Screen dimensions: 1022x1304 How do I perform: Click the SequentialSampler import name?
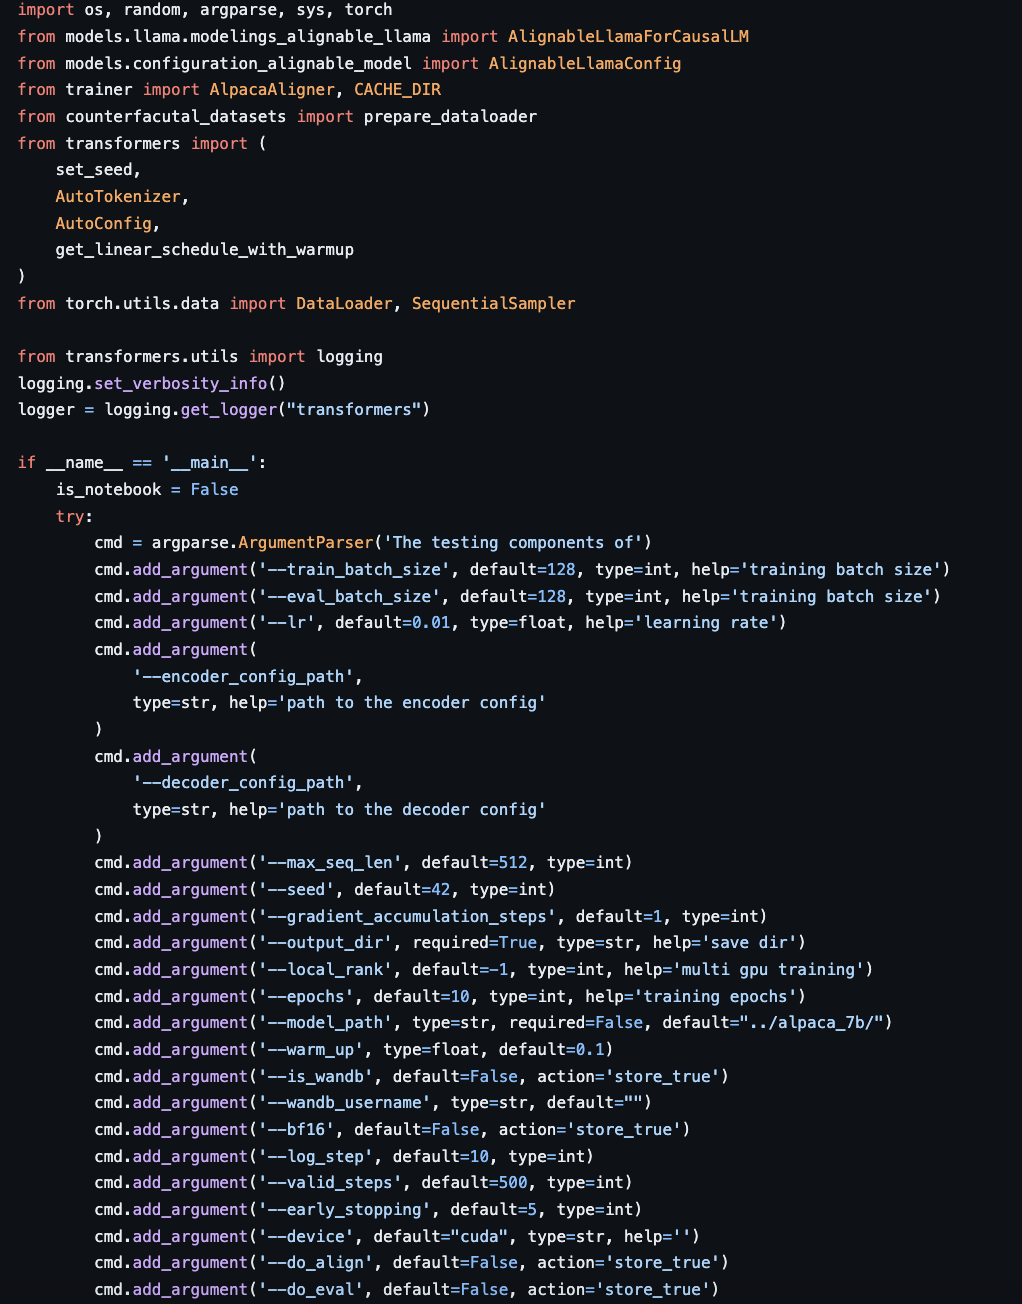pyautogui.click(x=493, y=303)
